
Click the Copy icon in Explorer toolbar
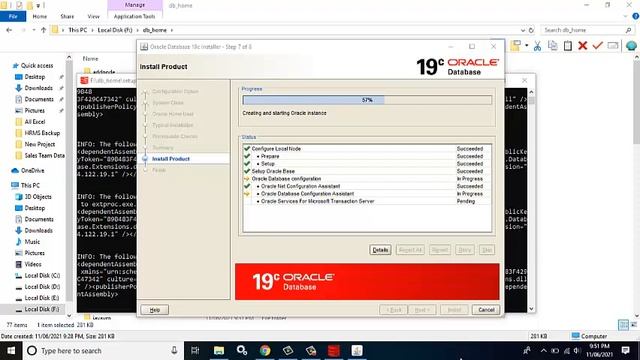click(553, 46)
